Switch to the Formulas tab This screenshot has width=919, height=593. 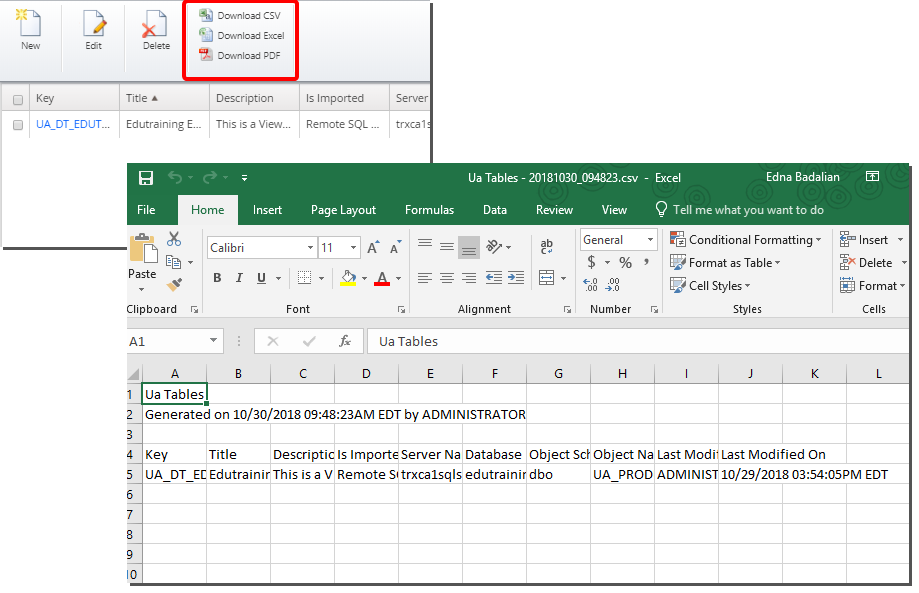pos(429,210)
